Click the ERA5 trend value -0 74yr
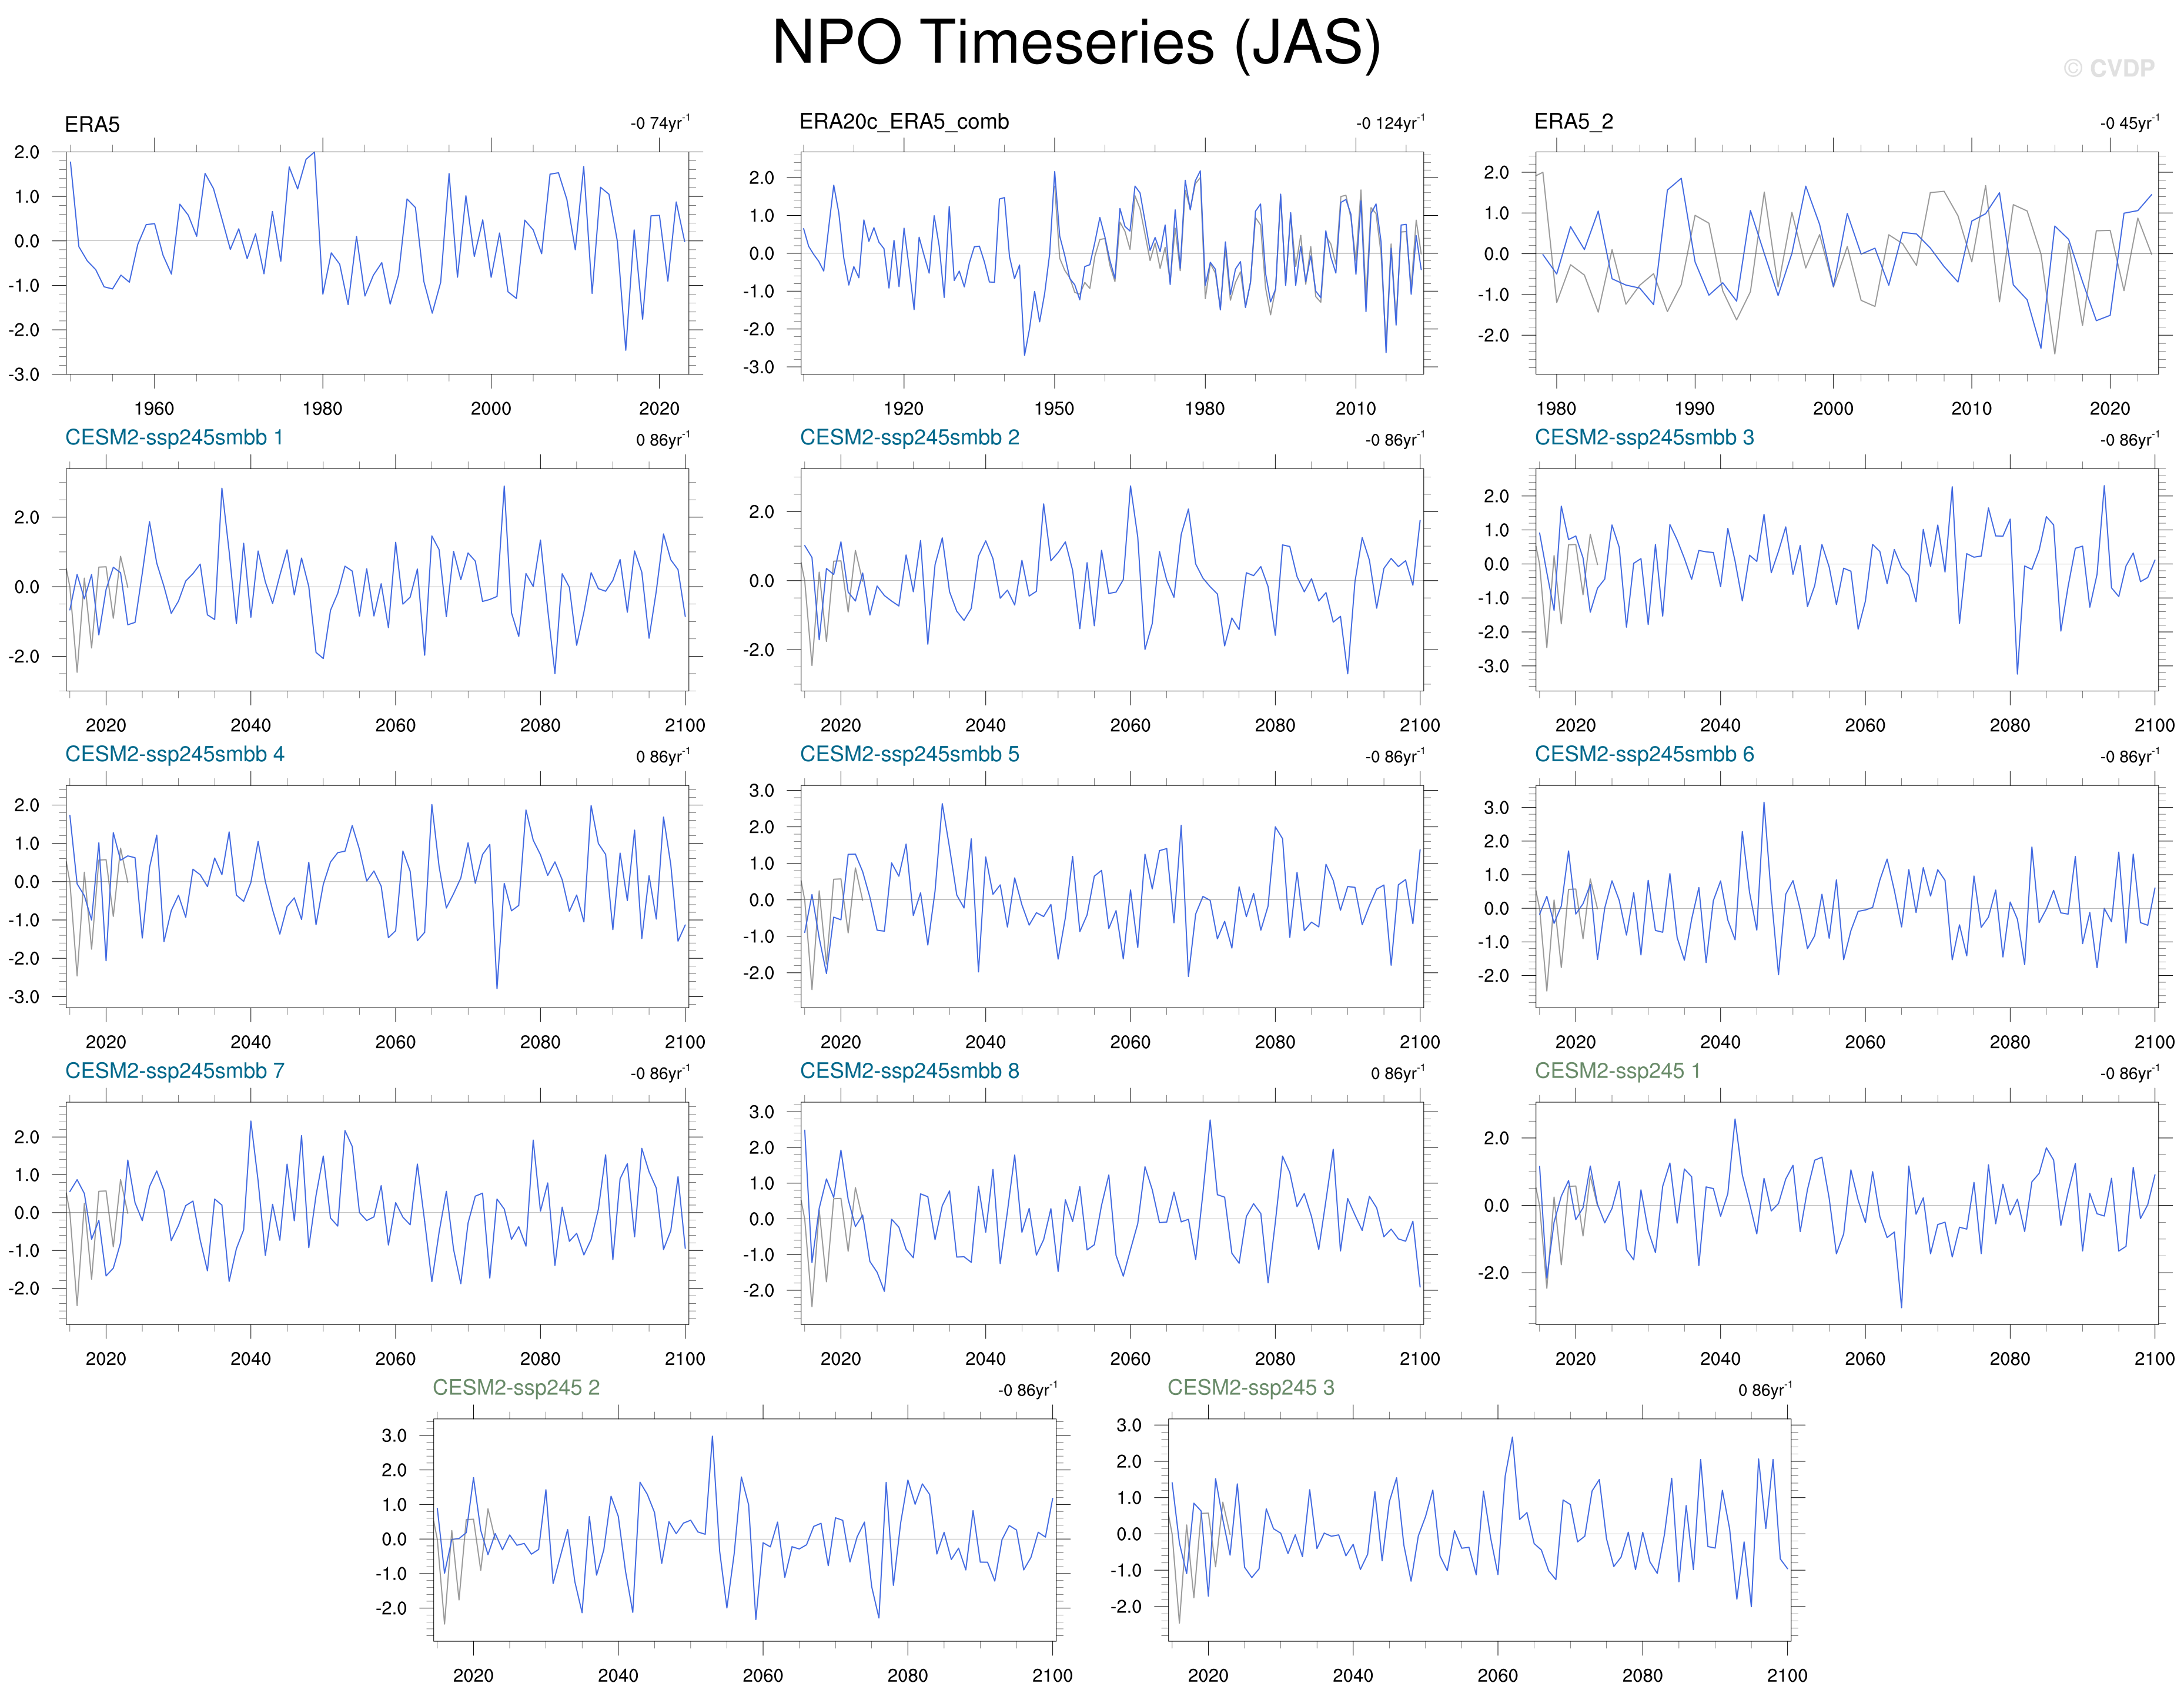 [x=659, y=123]
